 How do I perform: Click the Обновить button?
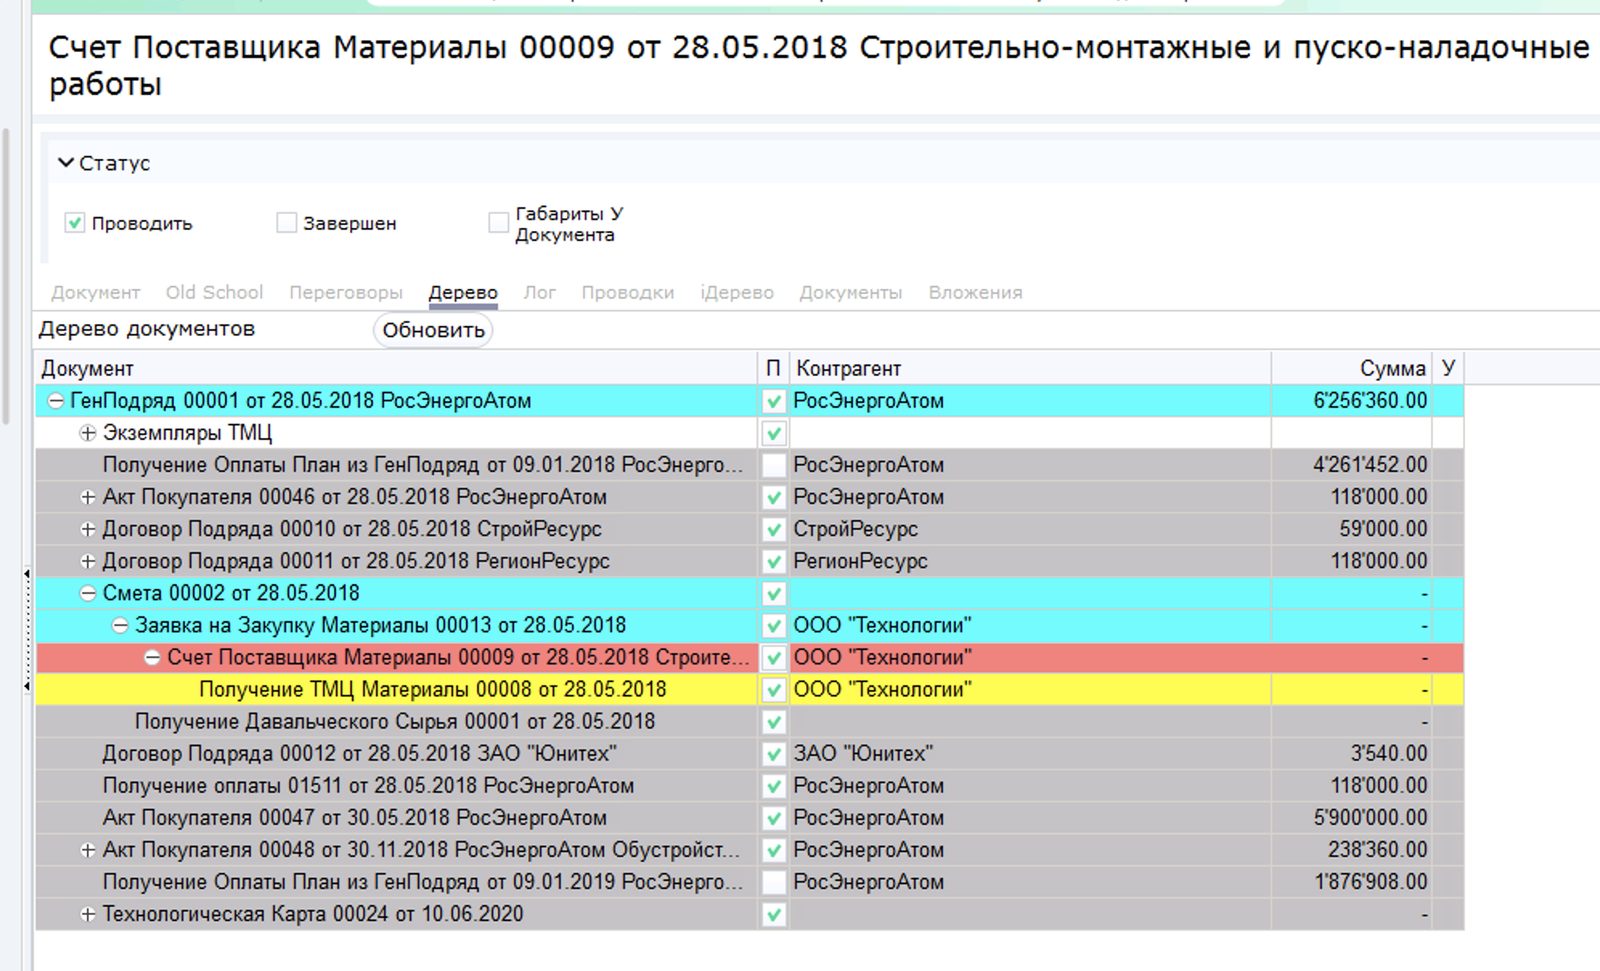point(433,330)
